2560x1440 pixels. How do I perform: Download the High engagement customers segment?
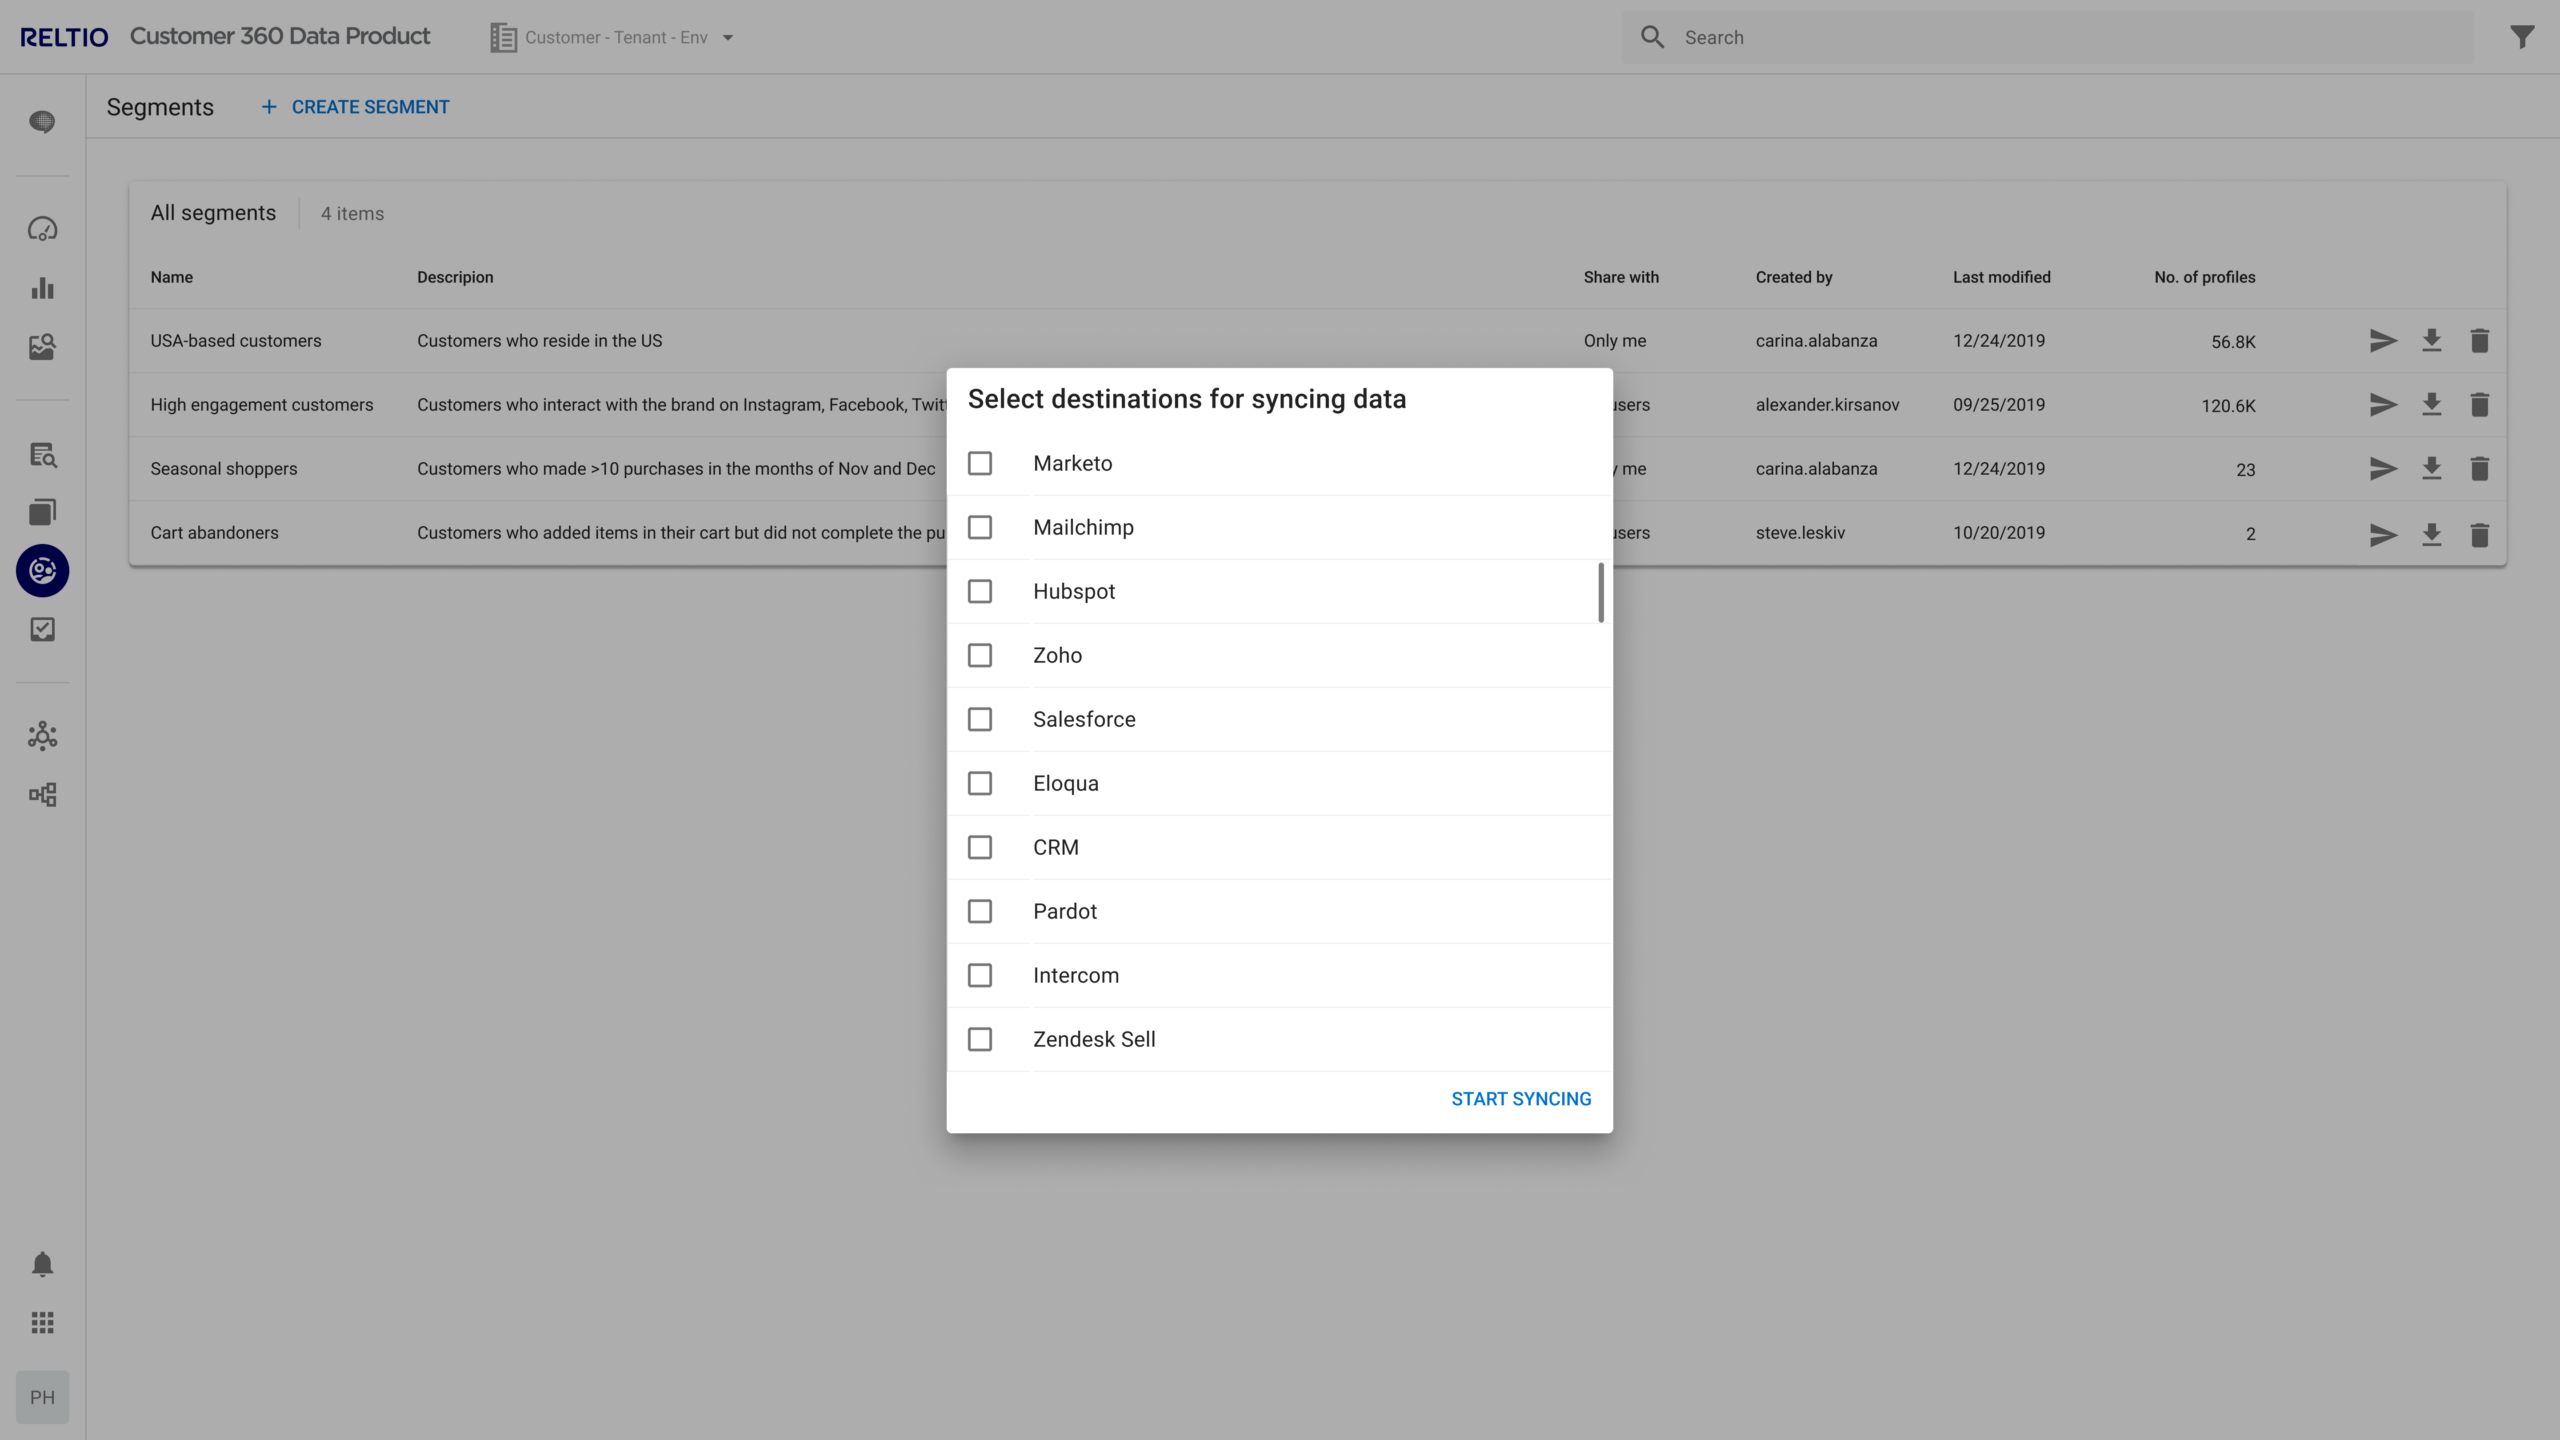coord(2432,405)
